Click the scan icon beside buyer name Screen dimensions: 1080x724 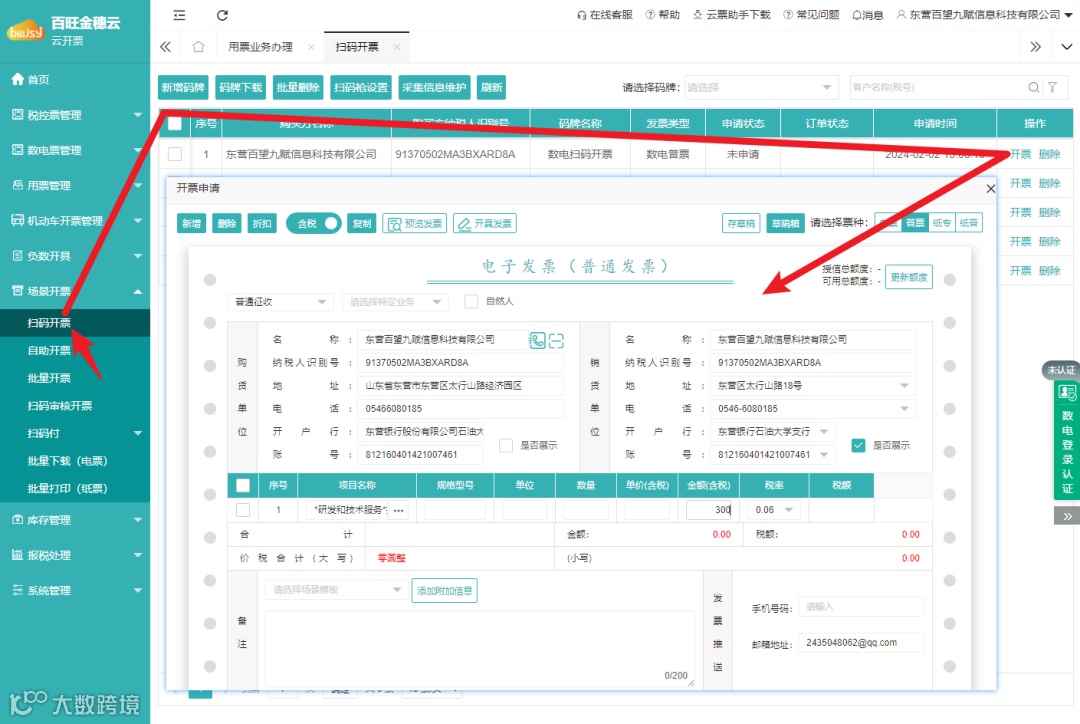click(x=557, y=340)
